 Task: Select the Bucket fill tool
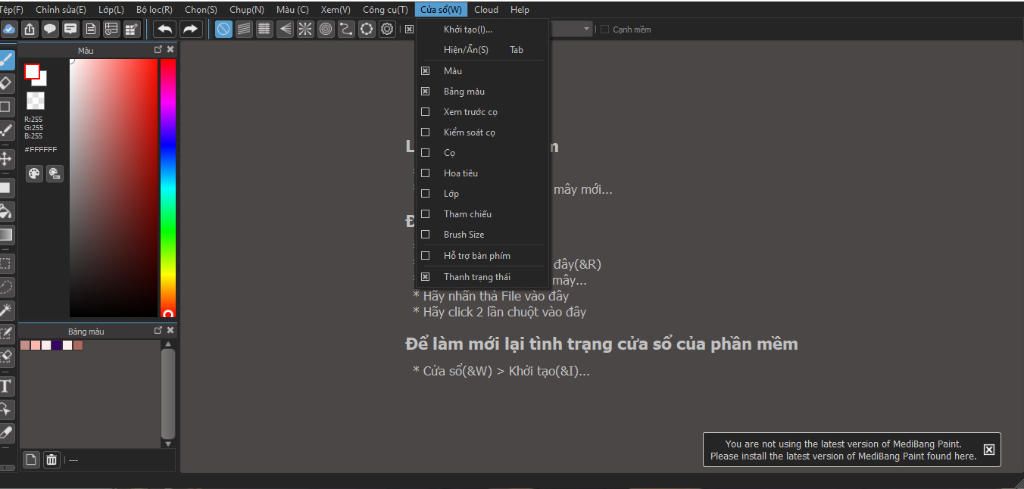6,211
